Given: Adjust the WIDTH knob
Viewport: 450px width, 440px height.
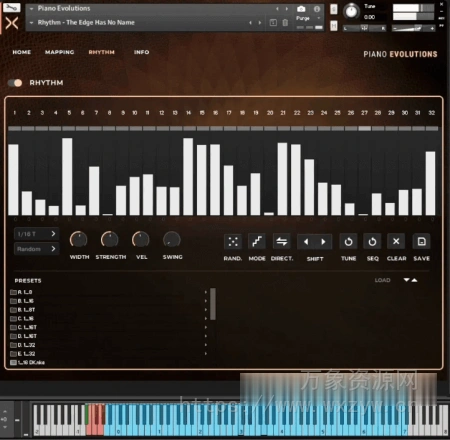Looking at the screenshot, I should tap(79, 240).
